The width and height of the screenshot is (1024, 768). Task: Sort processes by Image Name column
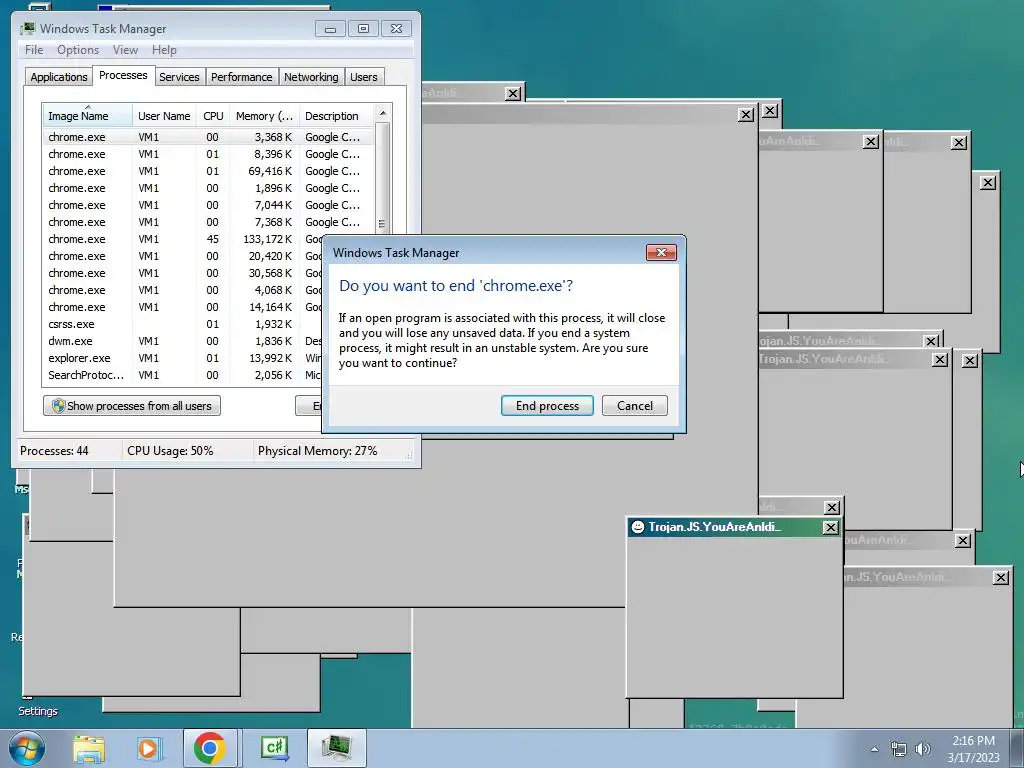(x=87, y=116)
